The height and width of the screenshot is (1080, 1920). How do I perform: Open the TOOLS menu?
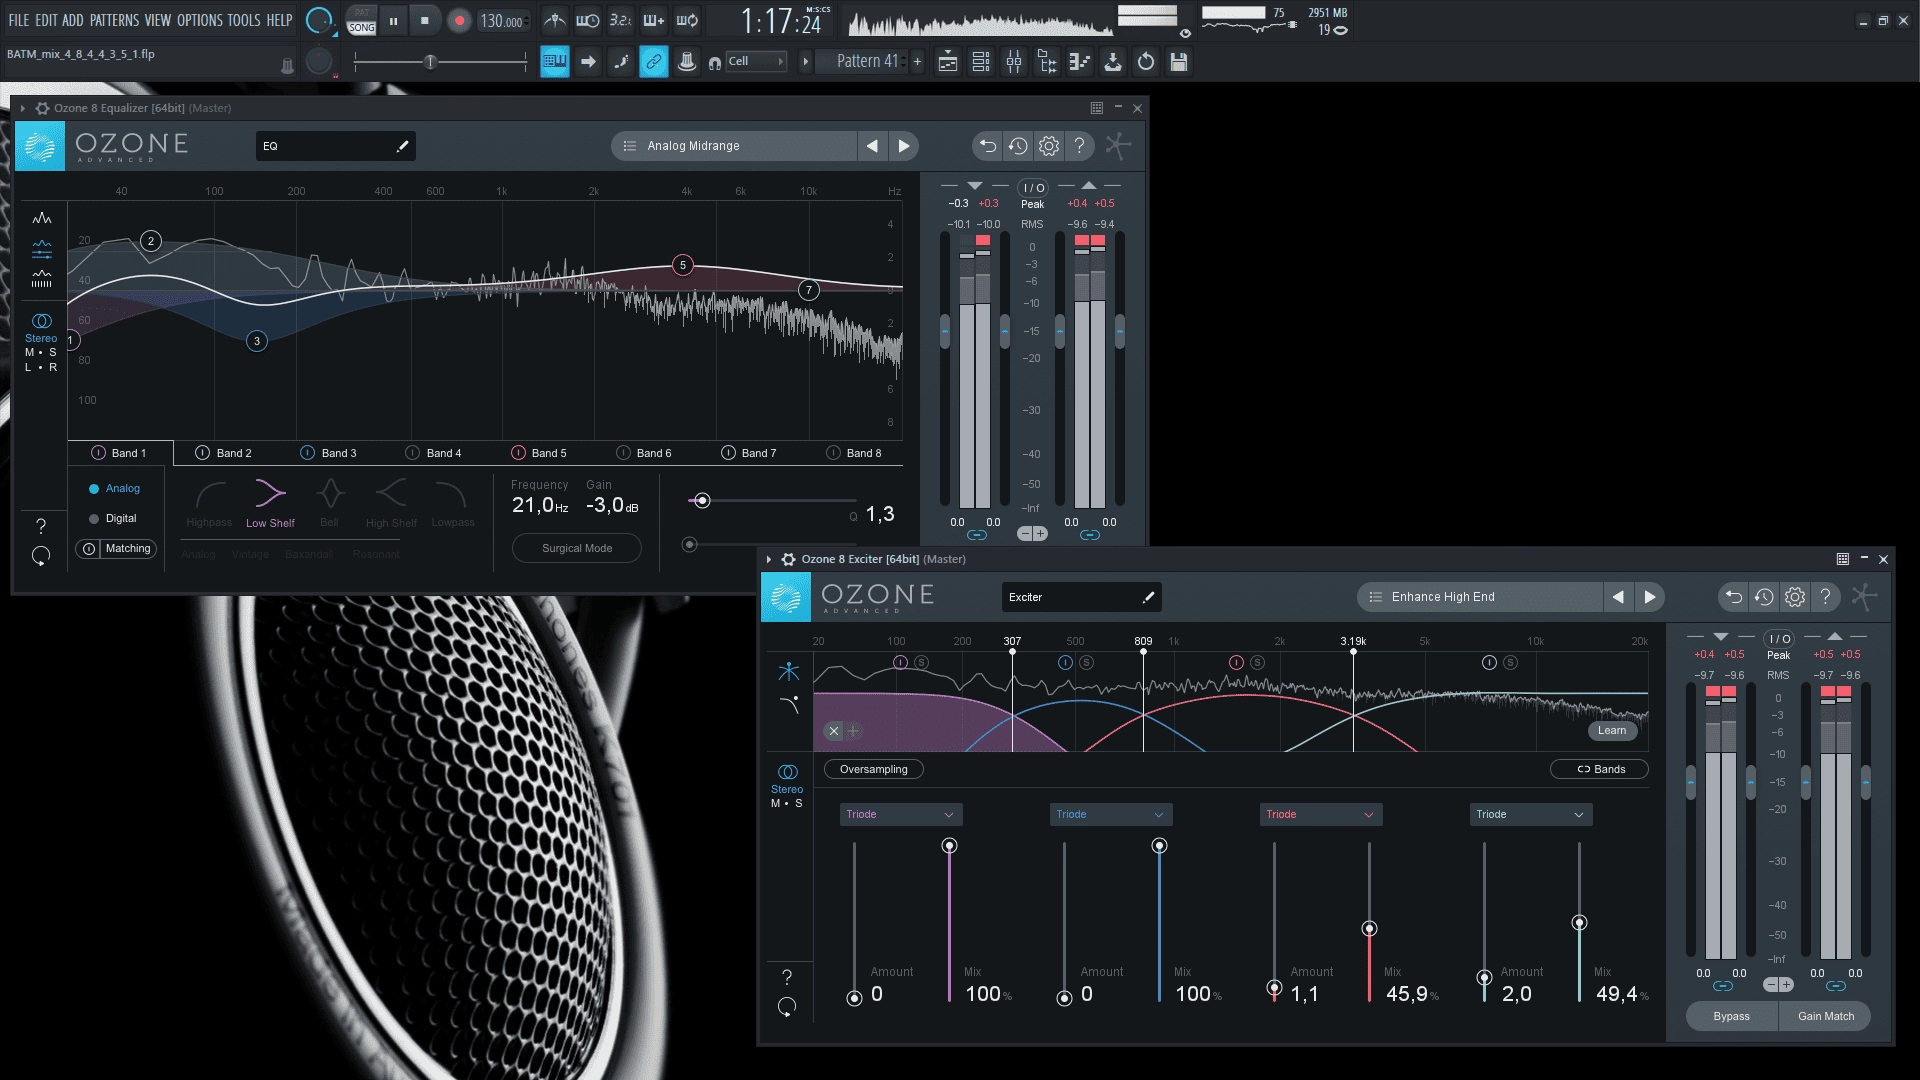pos(244,20)
